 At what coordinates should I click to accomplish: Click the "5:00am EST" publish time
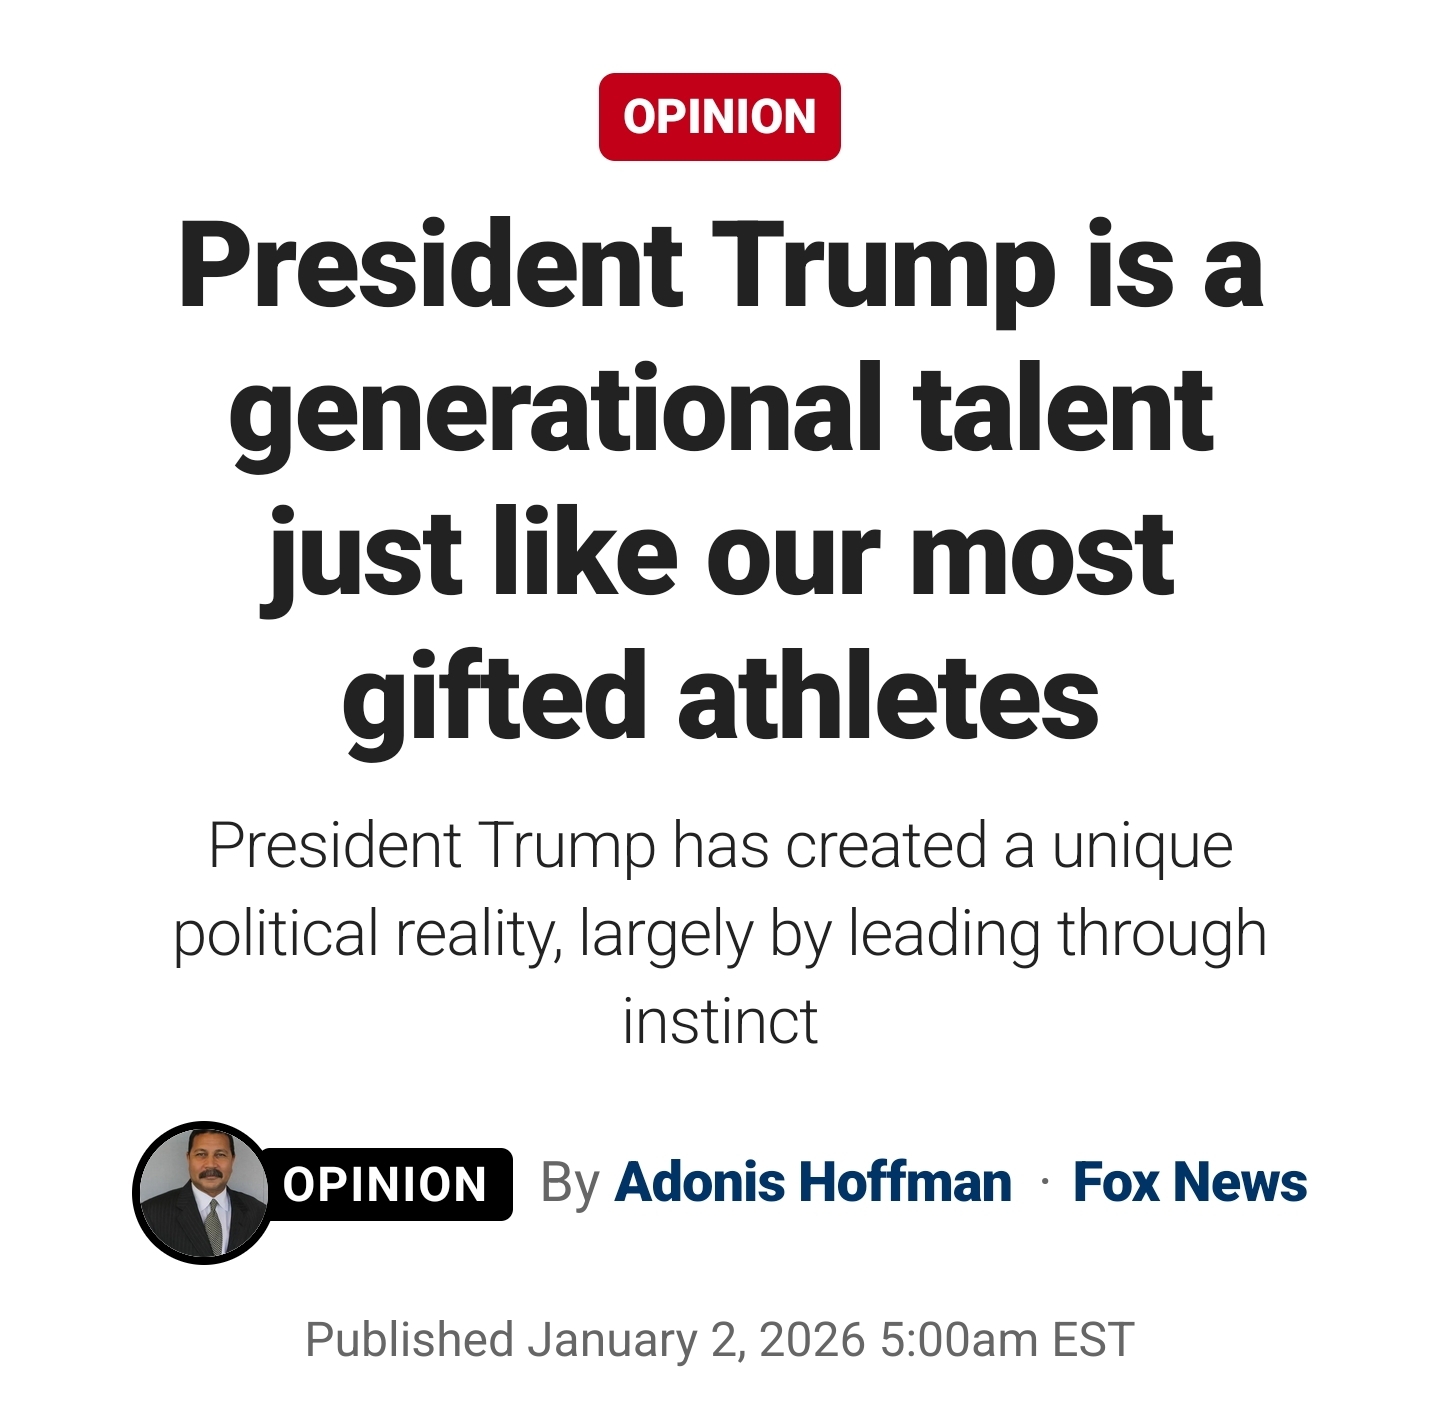point(1007,1340)
